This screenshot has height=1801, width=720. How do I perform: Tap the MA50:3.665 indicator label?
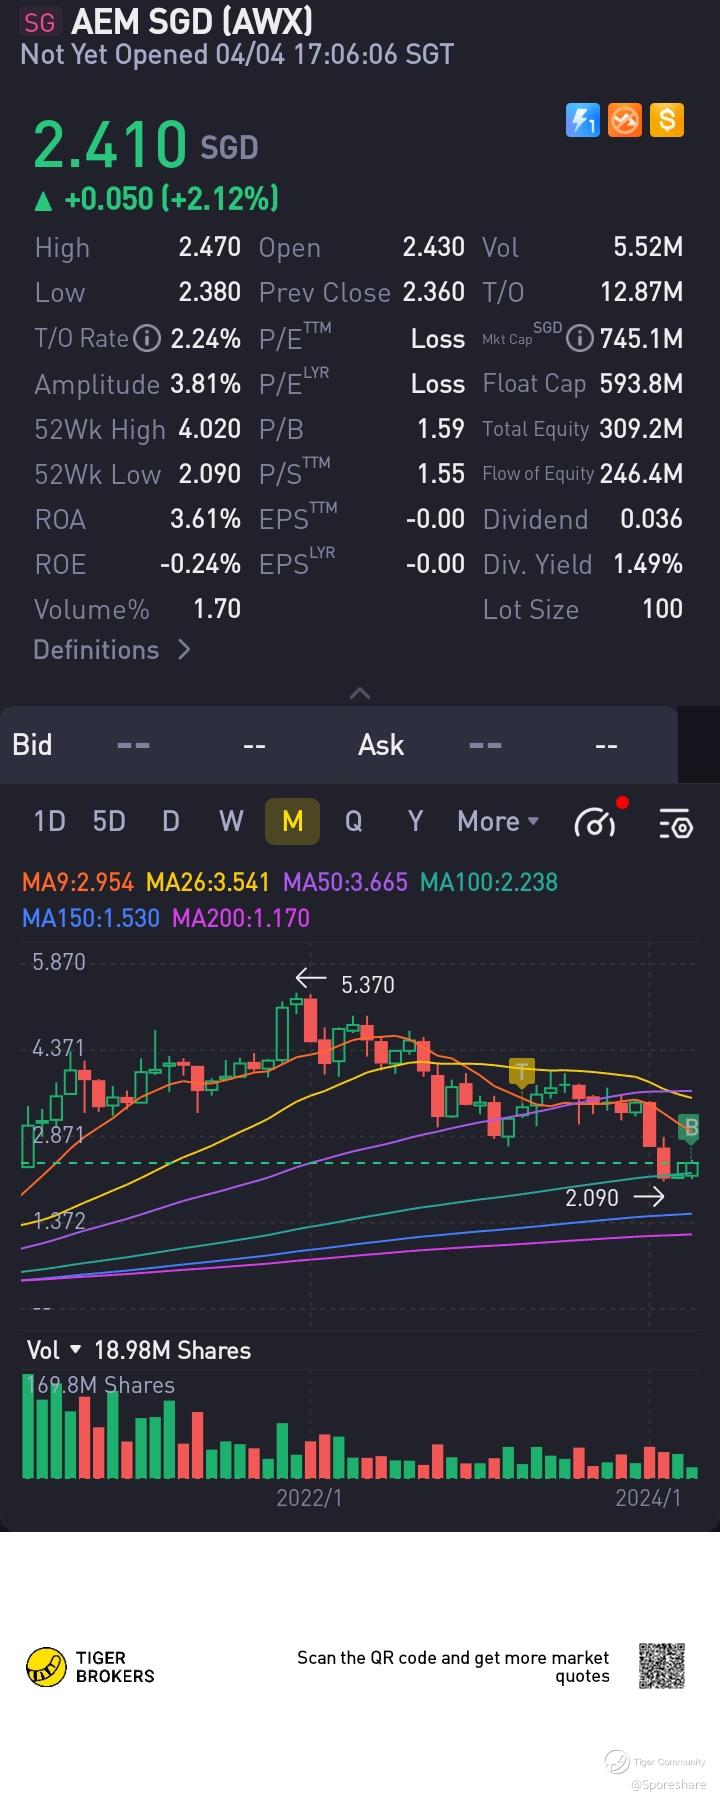[345, 882]
